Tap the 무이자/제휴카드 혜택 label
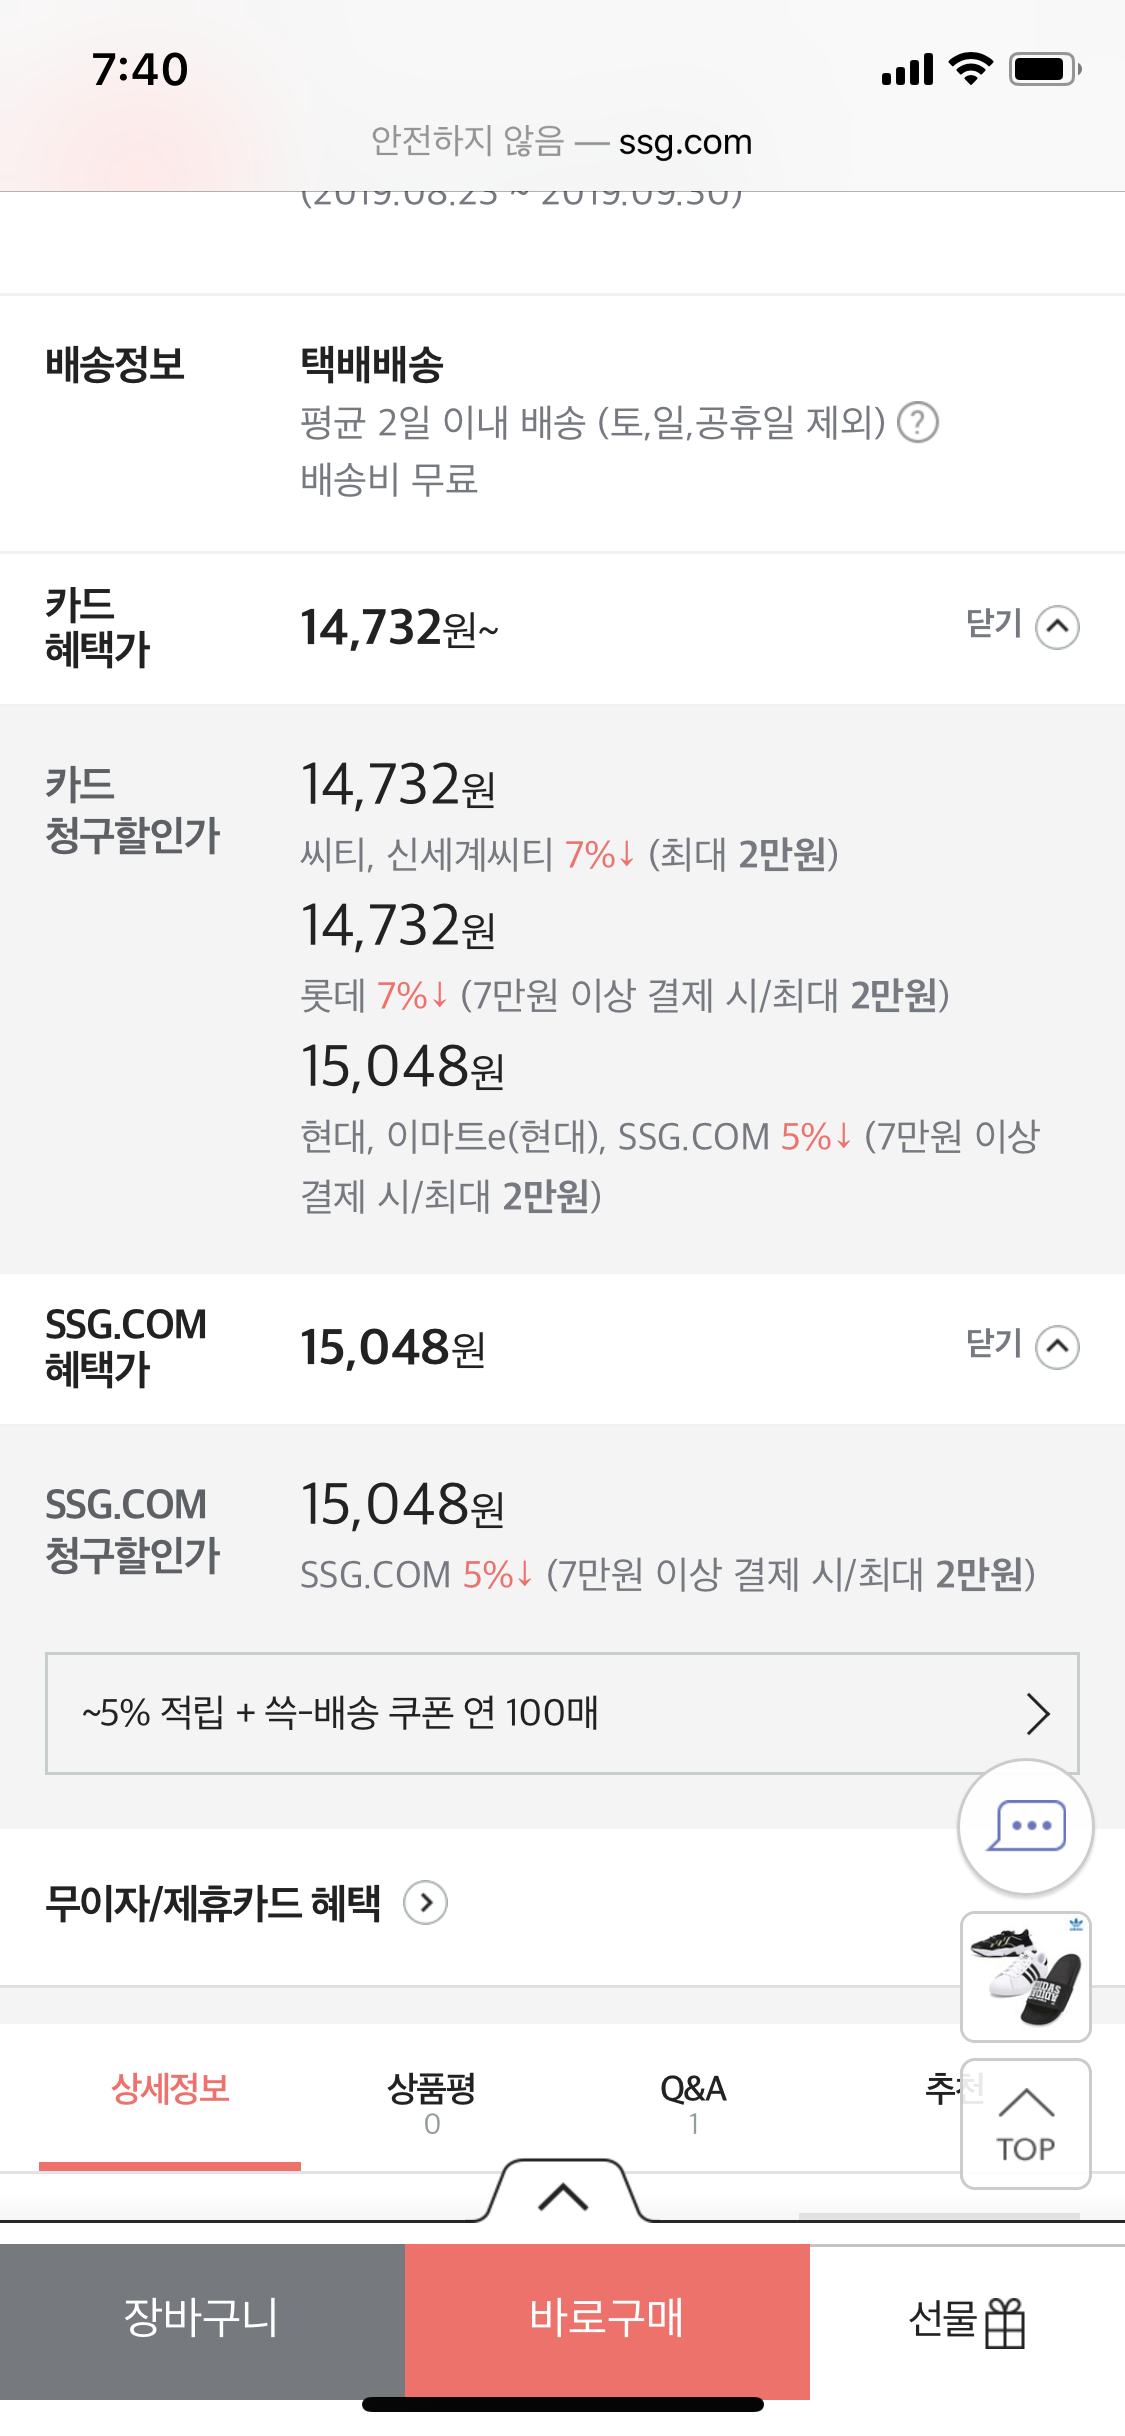Screen dimensions: 1125x2436 (213, 1902)
